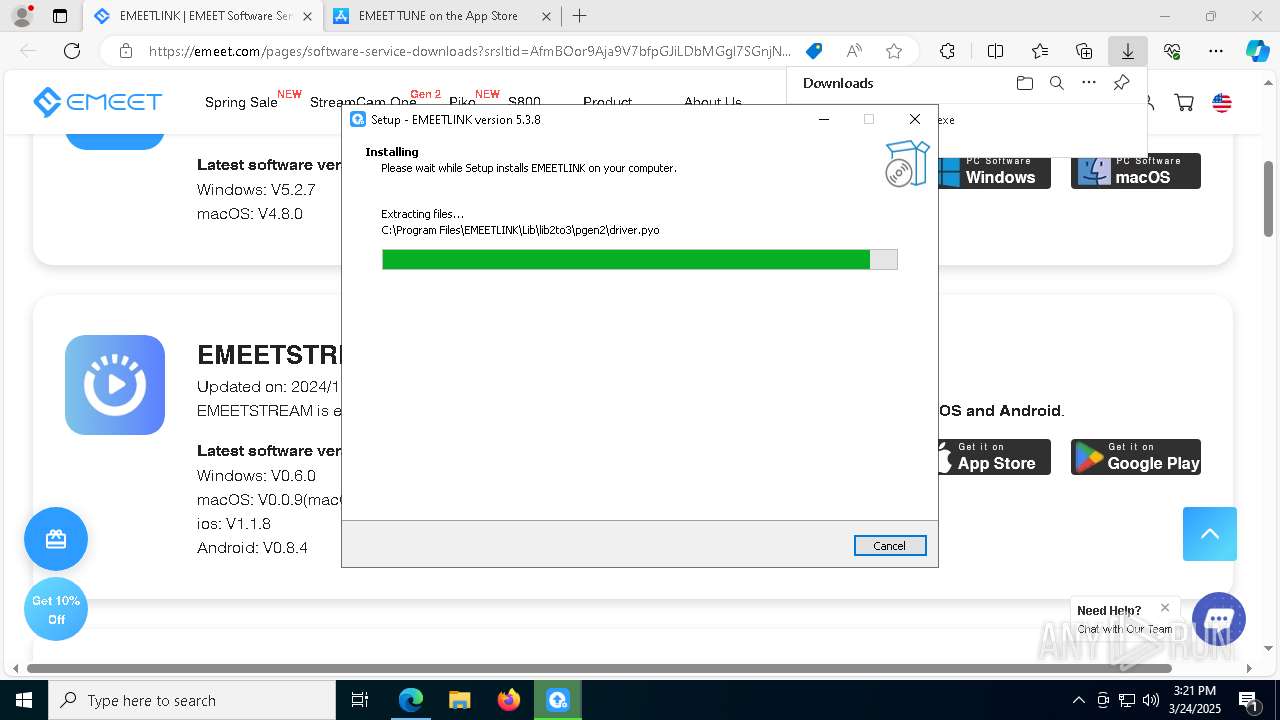Open volume control in system tray
The width and height of the screenshot is (1280, 720).
1151,700
